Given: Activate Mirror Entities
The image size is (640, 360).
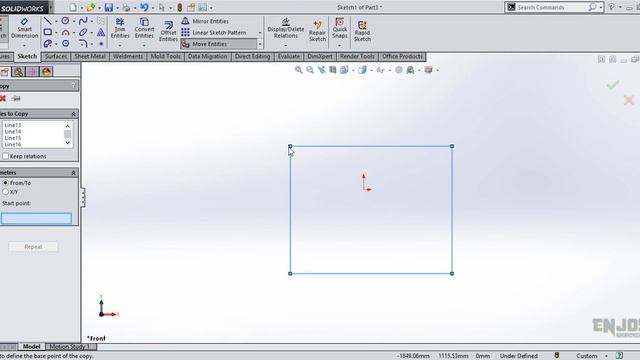Looking at the screenshot, I should [205, 21].
